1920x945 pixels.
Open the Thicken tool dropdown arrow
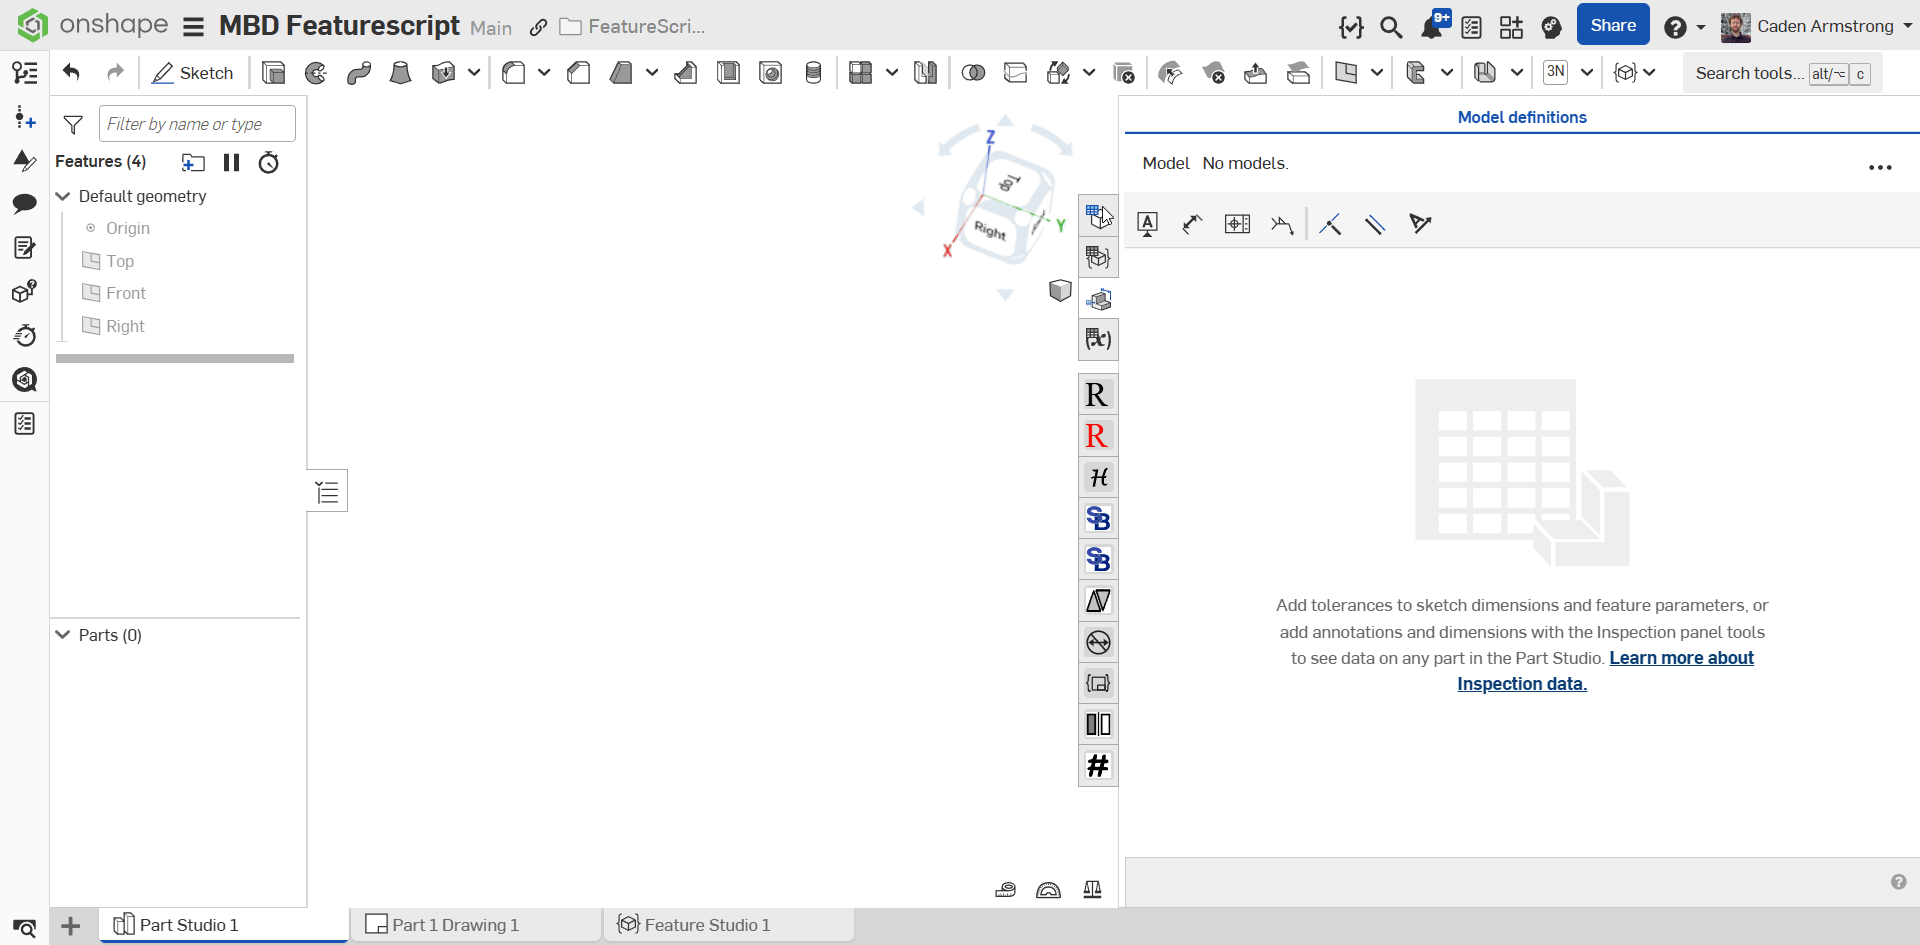pyautogui.click(x=474, y=73)
